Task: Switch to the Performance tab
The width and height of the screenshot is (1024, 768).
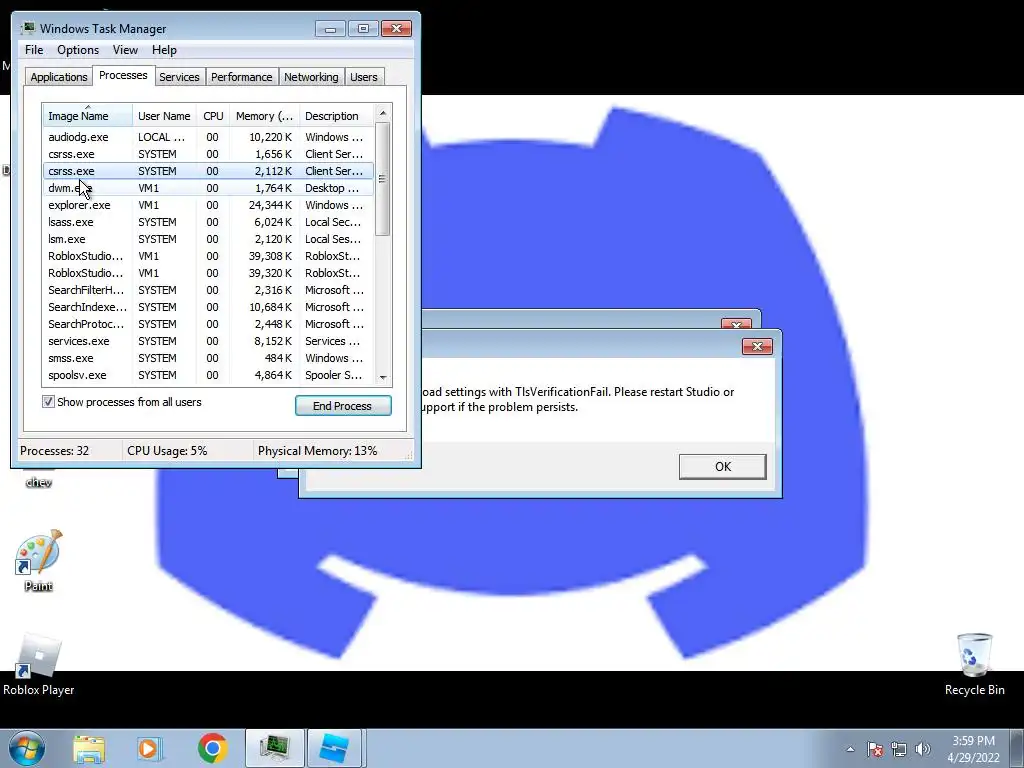Action: coord(241,77)
